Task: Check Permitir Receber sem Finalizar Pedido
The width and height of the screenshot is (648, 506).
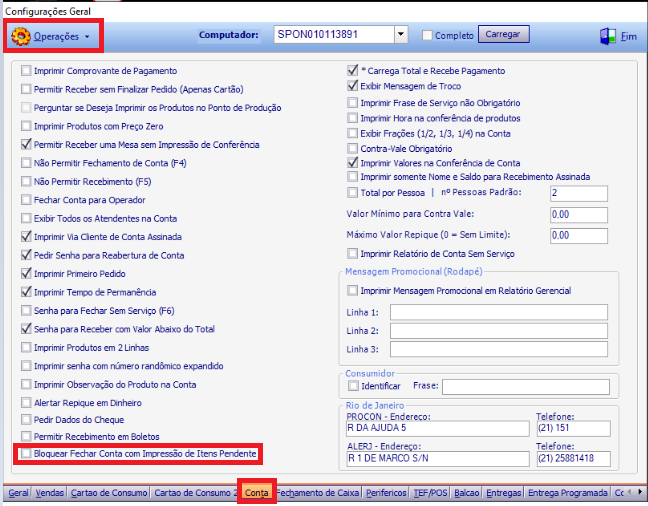Action: click(26, 89)
